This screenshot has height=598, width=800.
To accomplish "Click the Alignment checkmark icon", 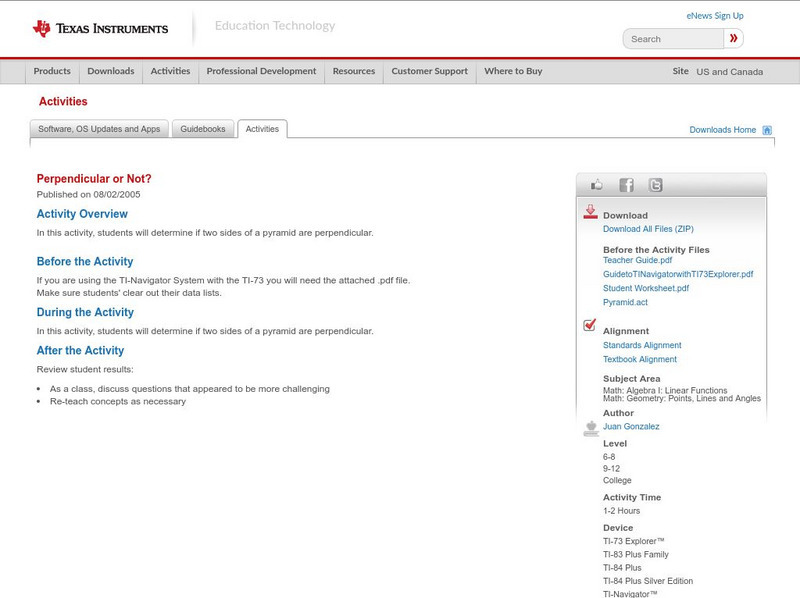I will (x=590, y=326).
